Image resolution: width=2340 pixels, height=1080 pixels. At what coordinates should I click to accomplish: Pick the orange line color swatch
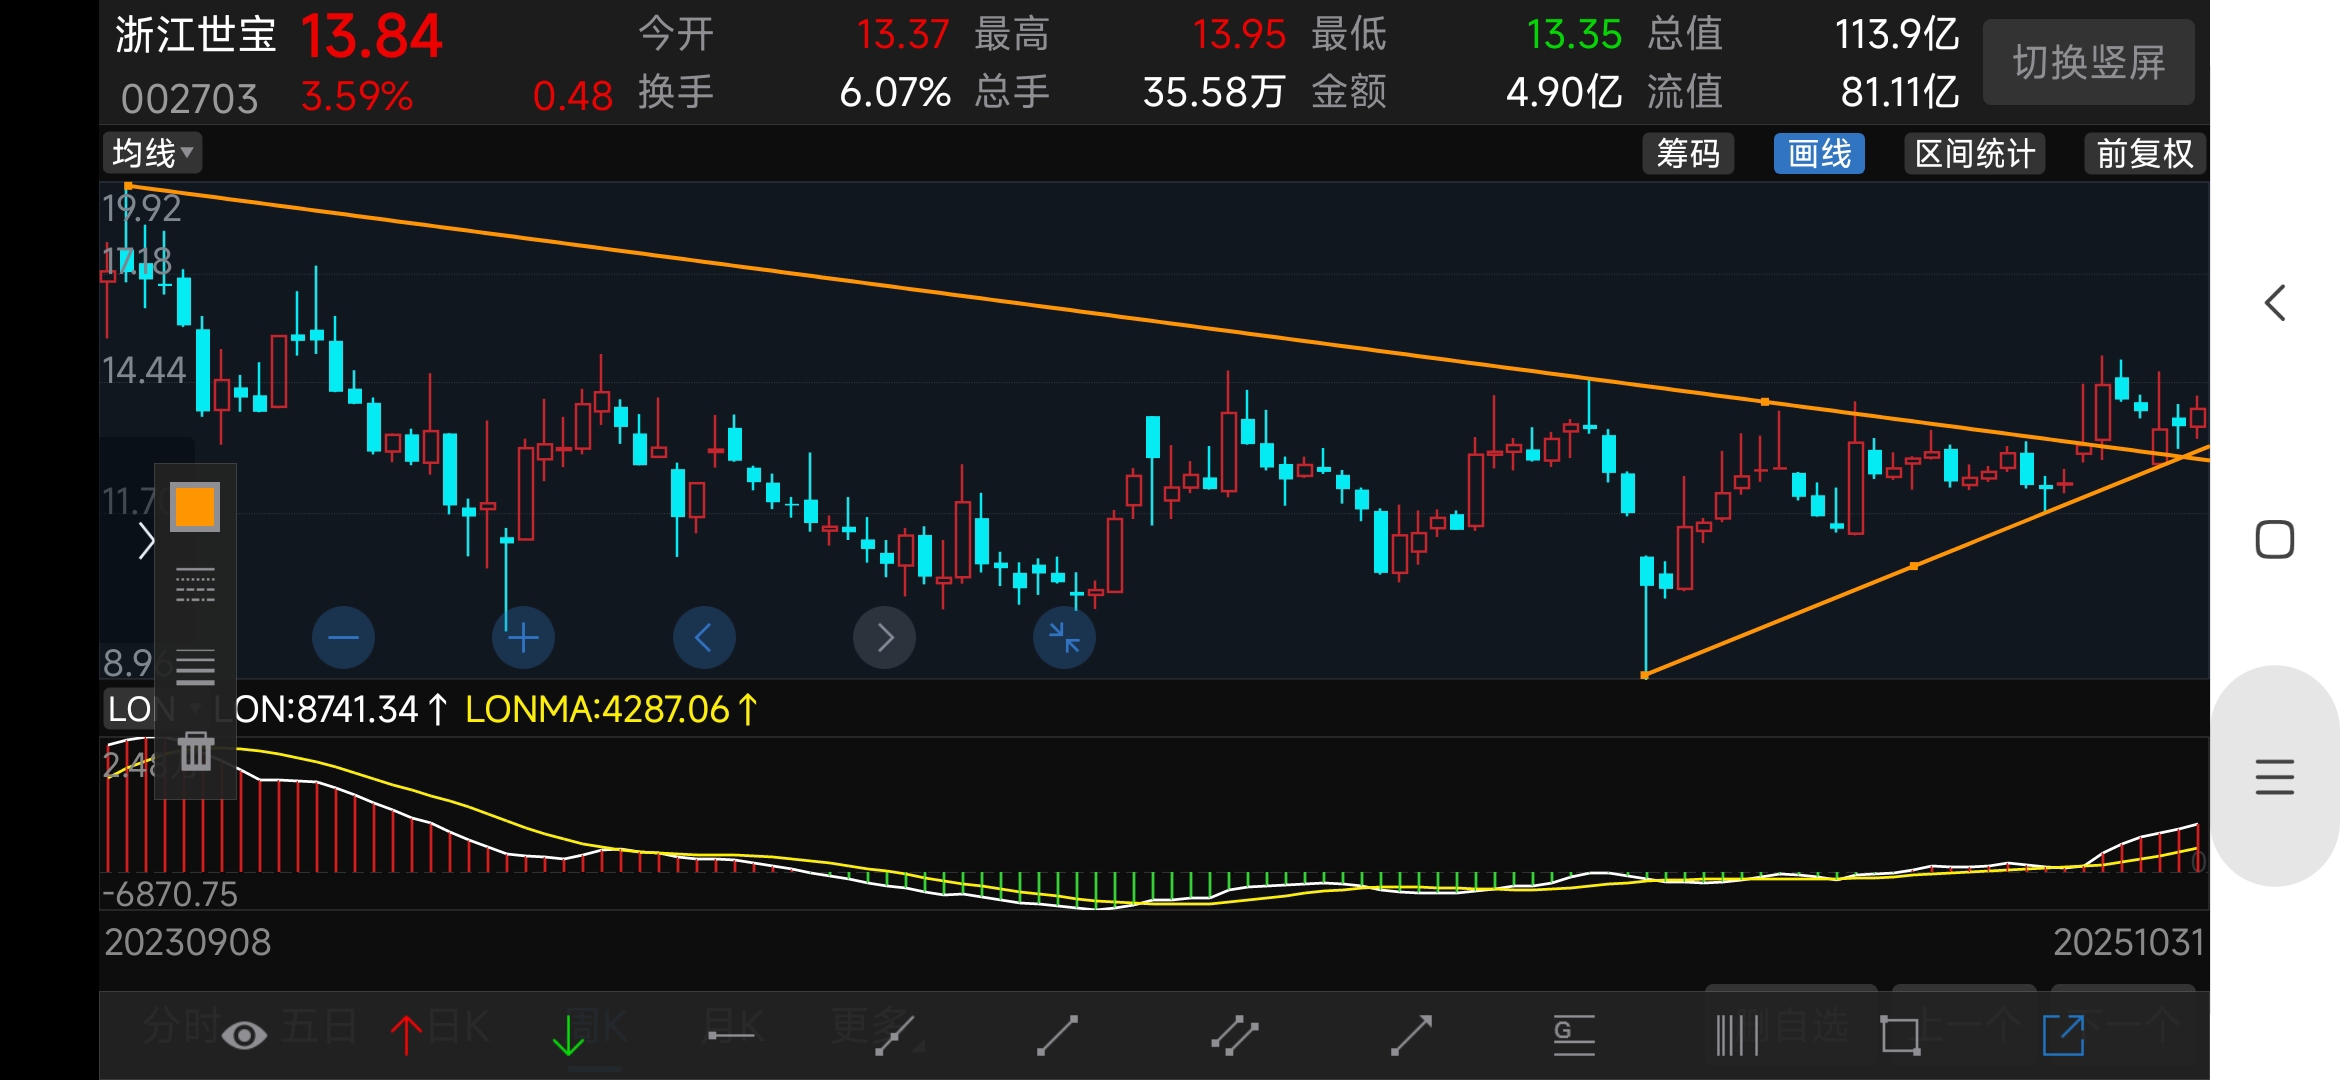tap(195, 507)
